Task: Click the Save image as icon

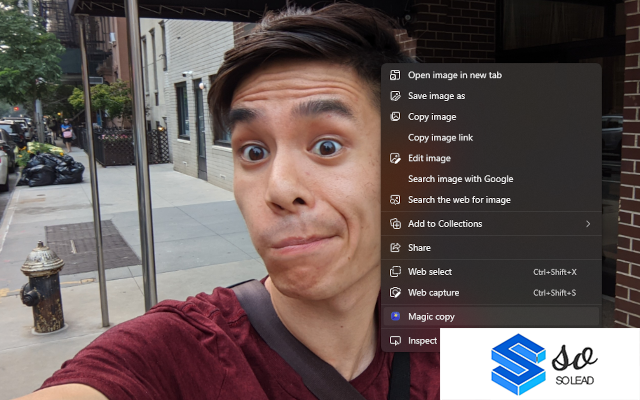Action: pos(395,96)
